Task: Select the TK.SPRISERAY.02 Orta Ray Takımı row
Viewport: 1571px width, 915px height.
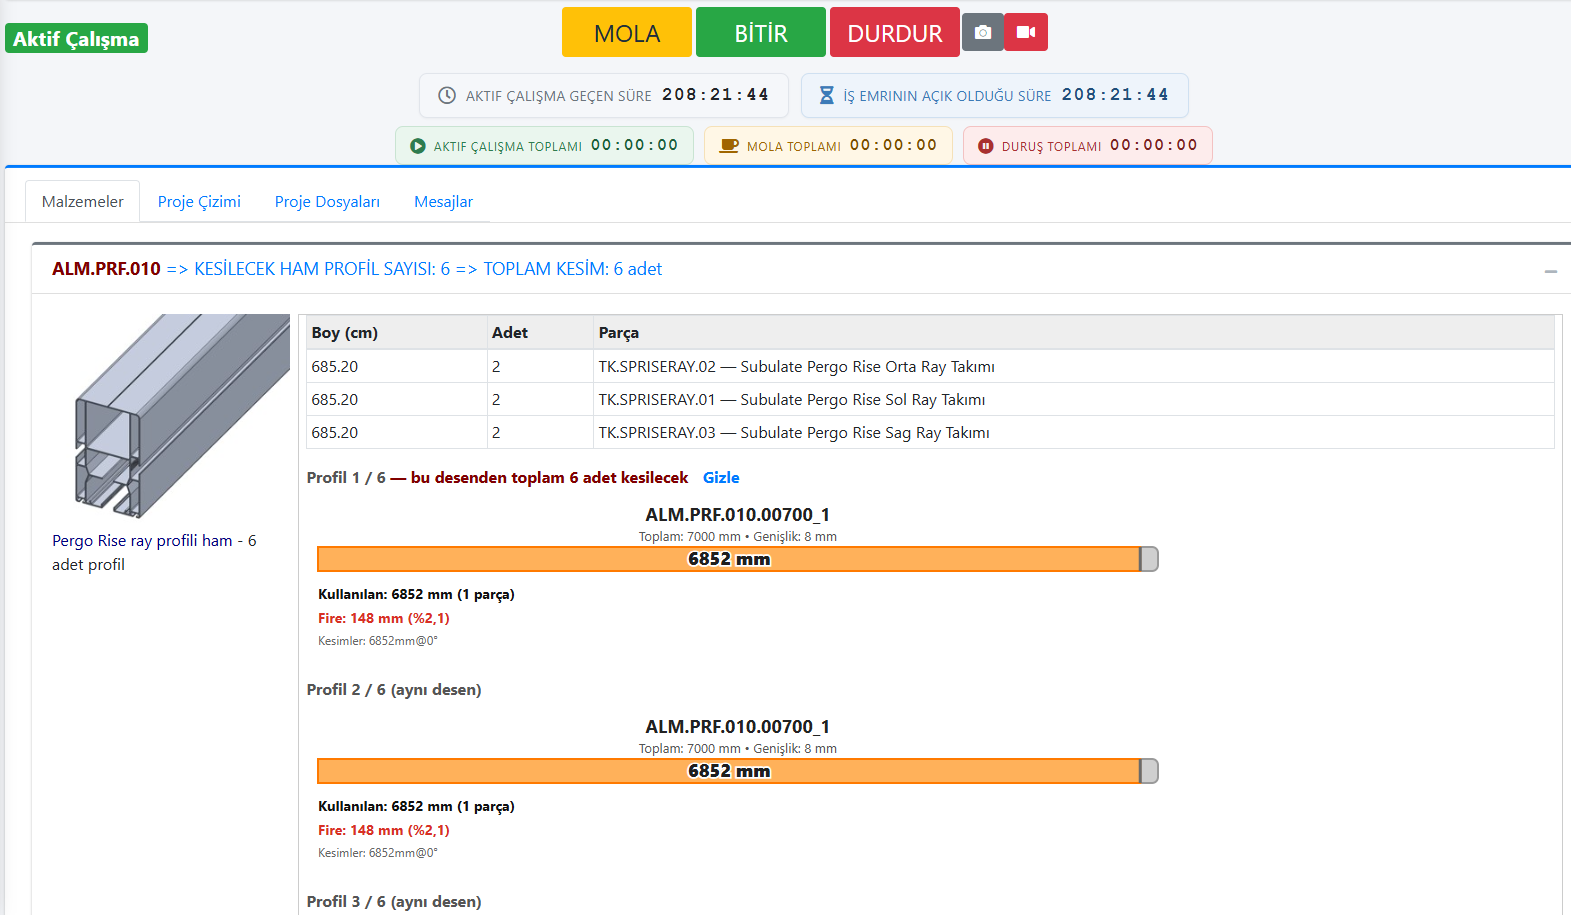Action: 930,366
